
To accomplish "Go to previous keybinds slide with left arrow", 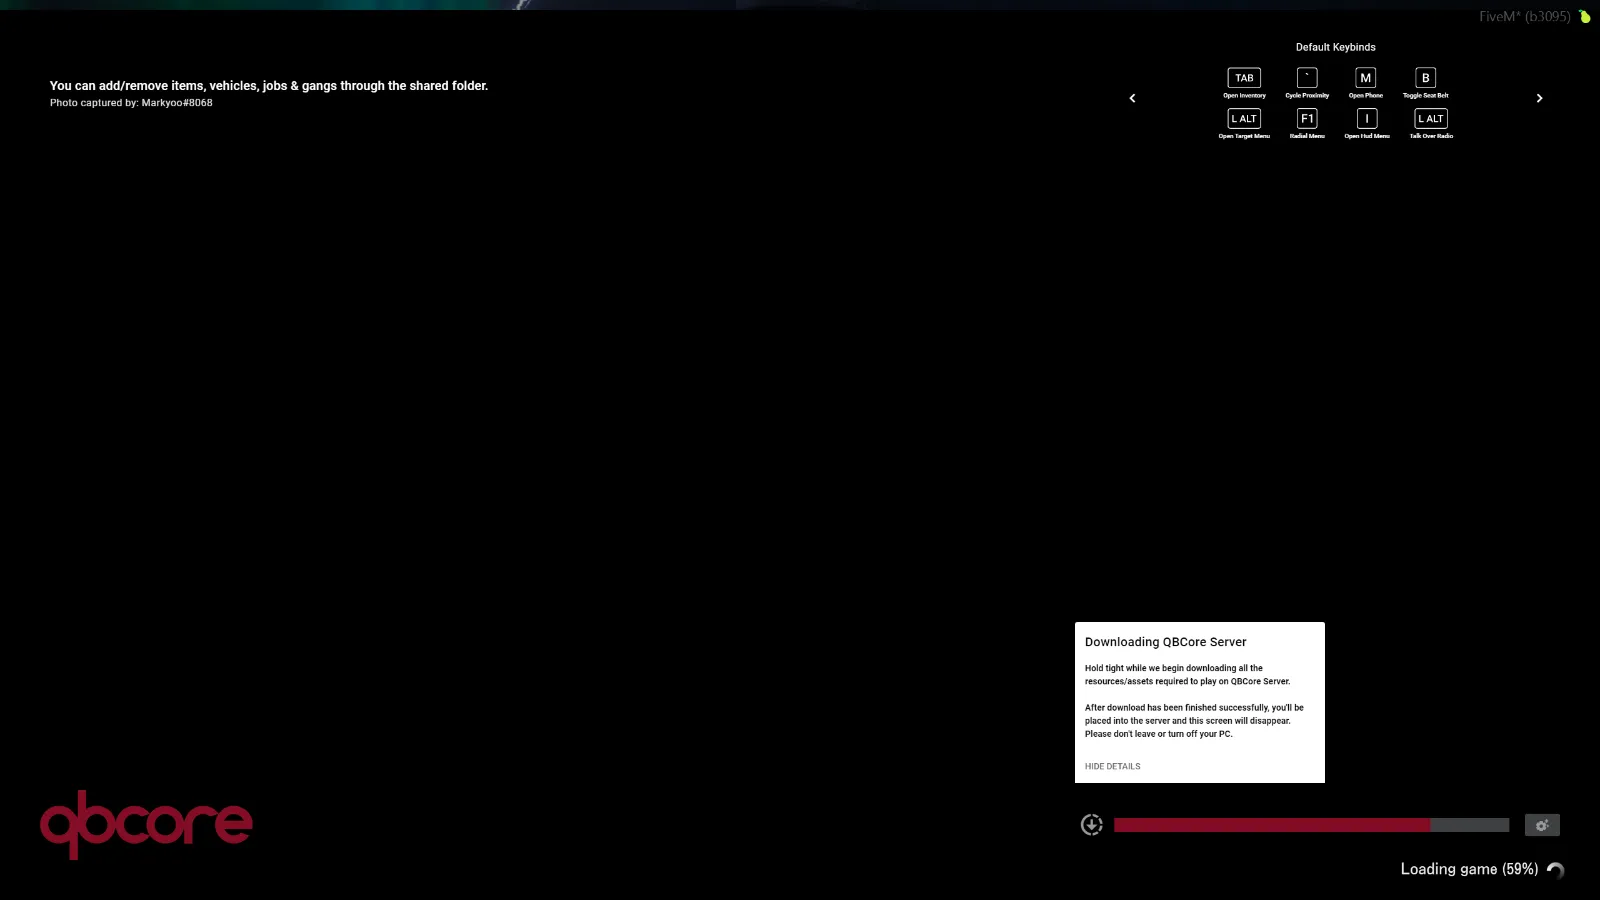I will click(1132, 98).
